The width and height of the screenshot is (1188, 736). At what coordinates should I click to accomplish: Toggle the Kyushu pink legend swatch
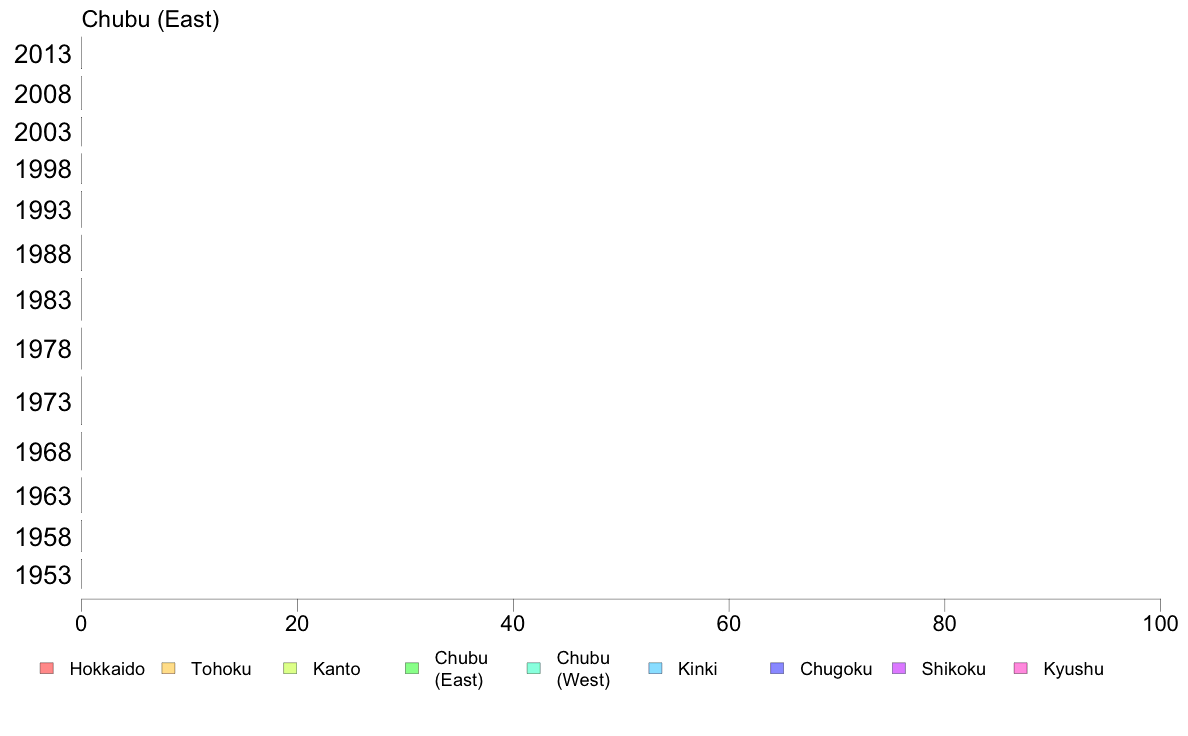tap(1021, 669)
